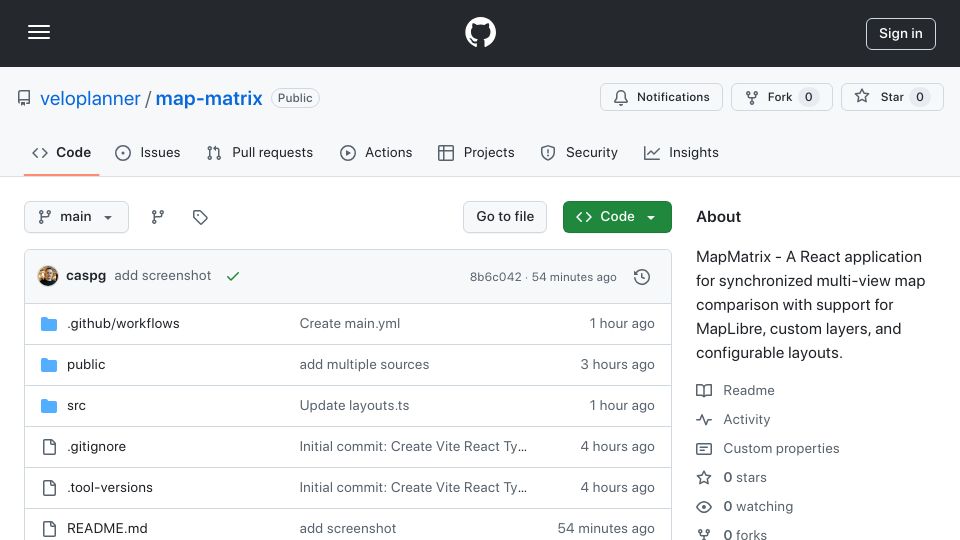960x540 pixels.
Task: Click the .gitignore file icon
Action: pyautogui.click(x=49, y=447)
